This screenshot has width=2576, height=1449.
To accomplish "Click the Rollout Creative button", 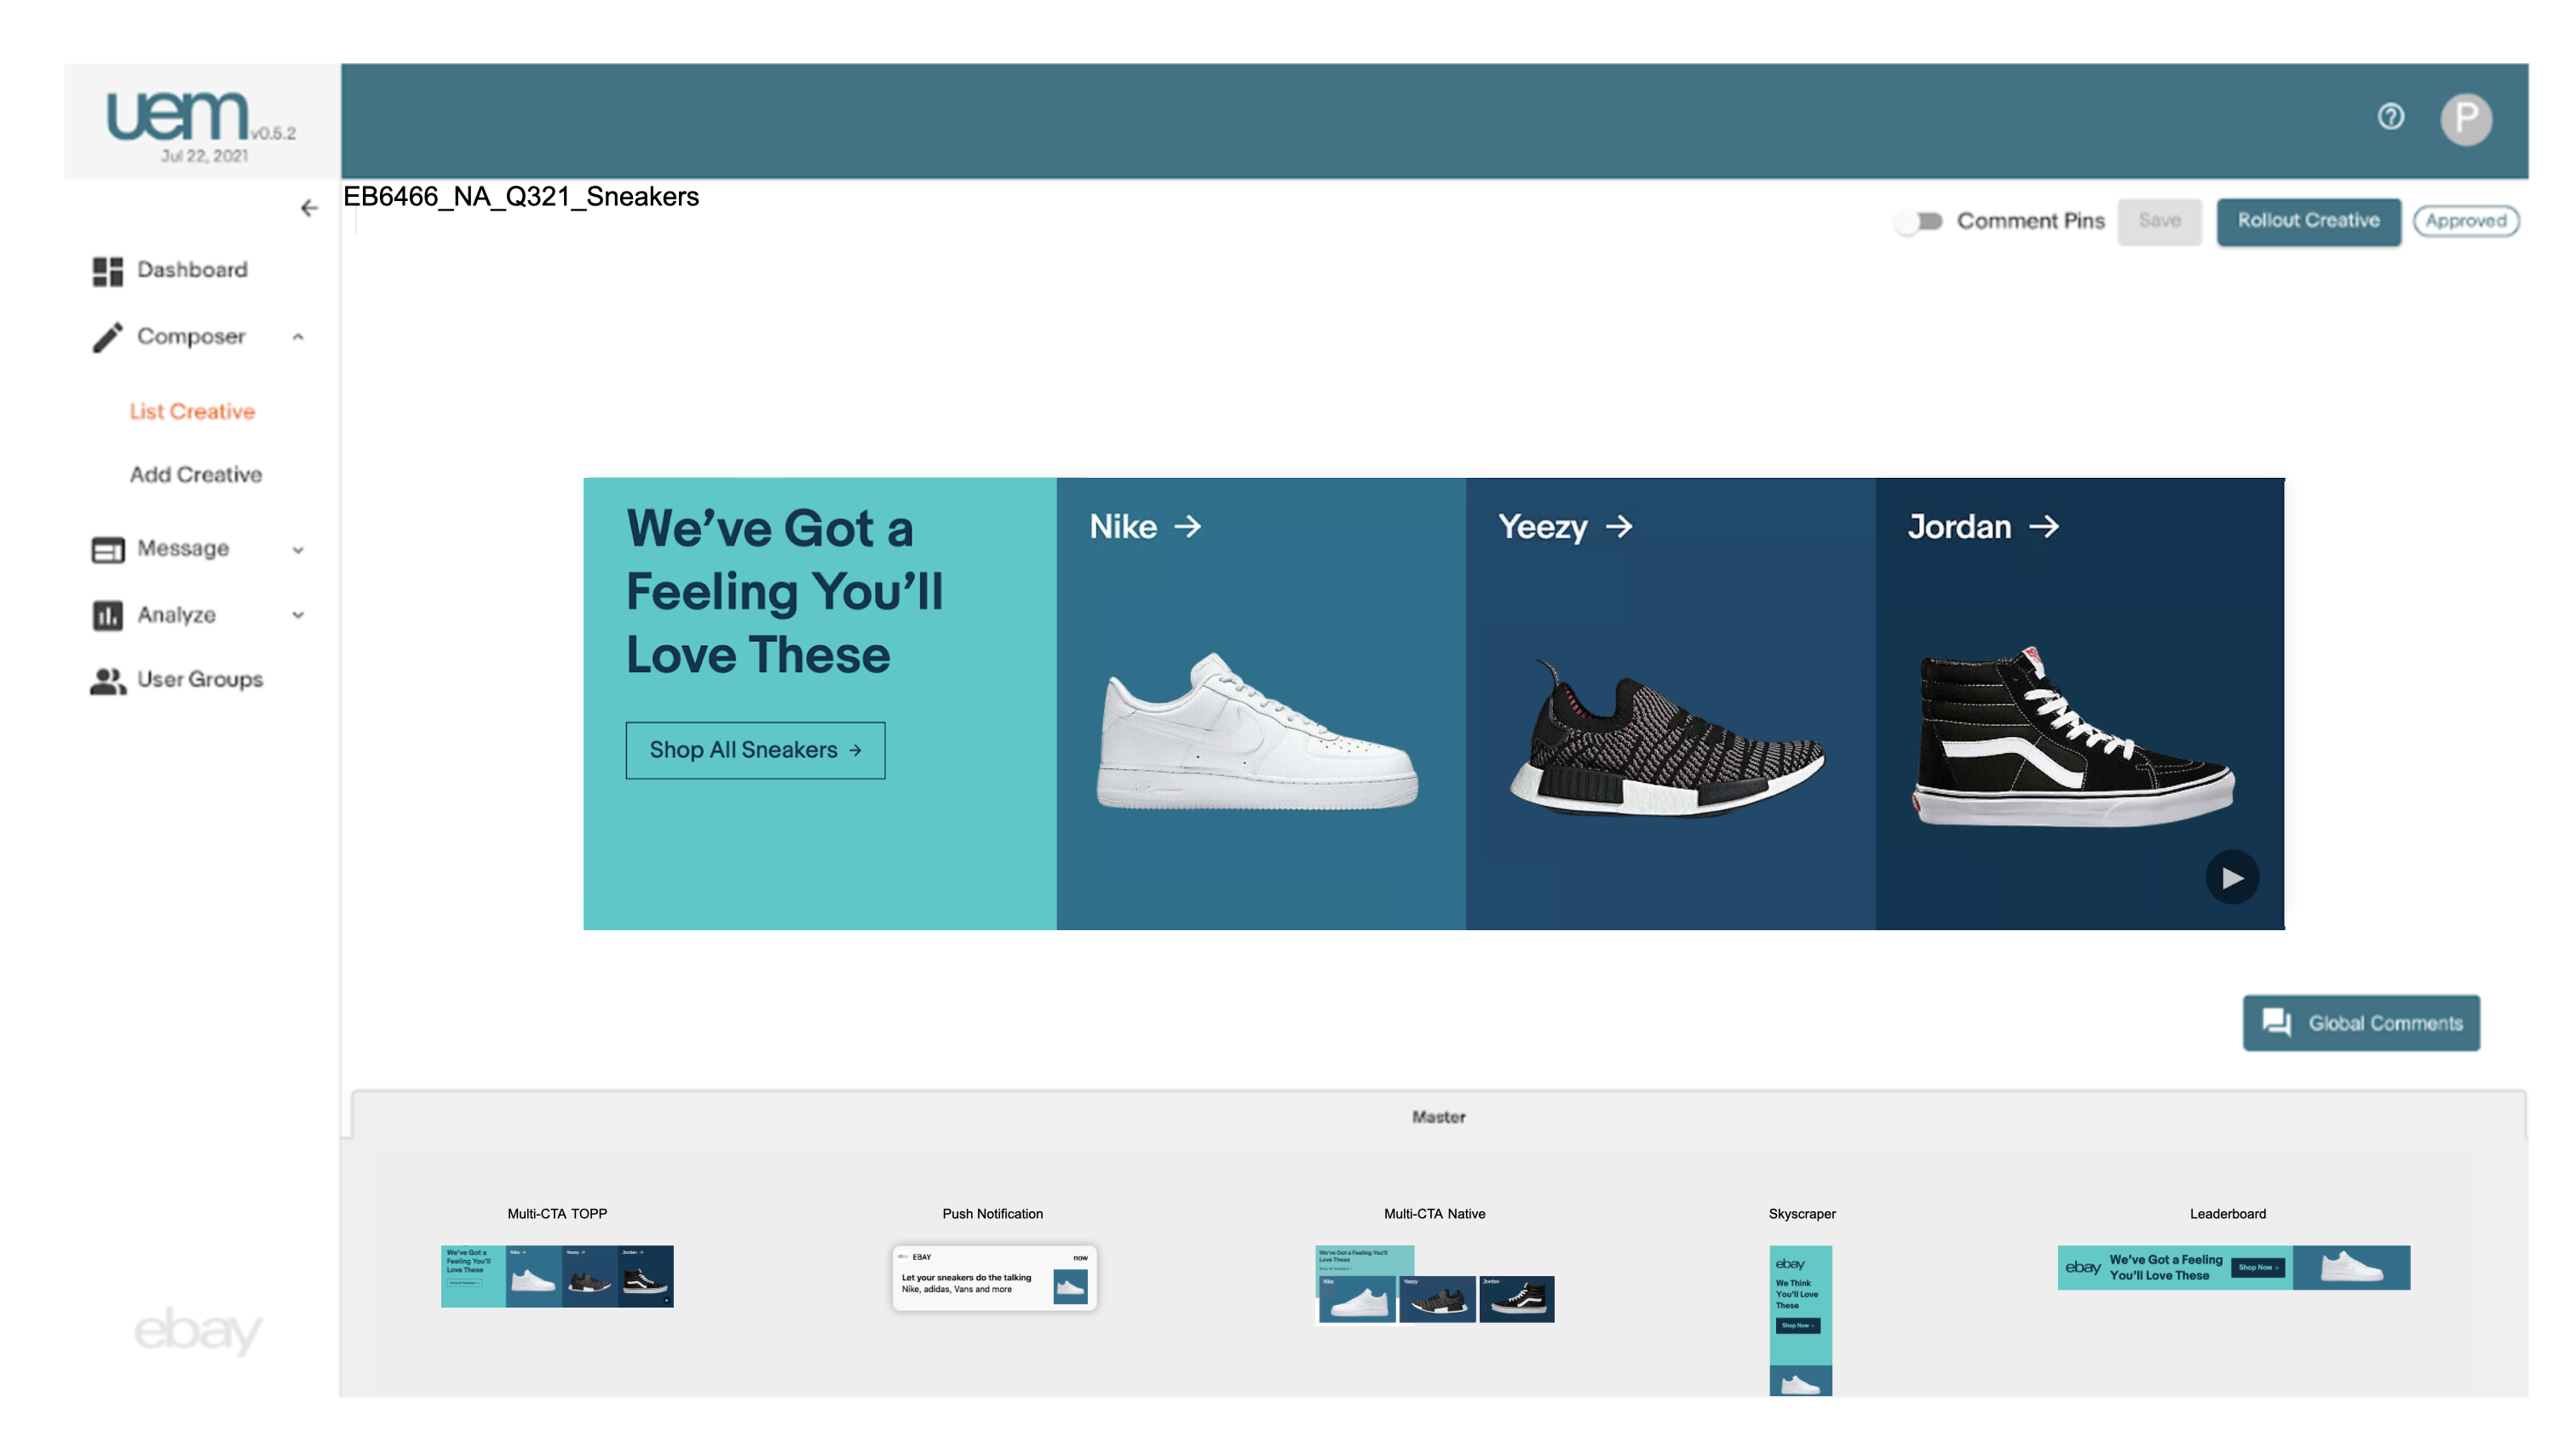I will (2308, 221).
